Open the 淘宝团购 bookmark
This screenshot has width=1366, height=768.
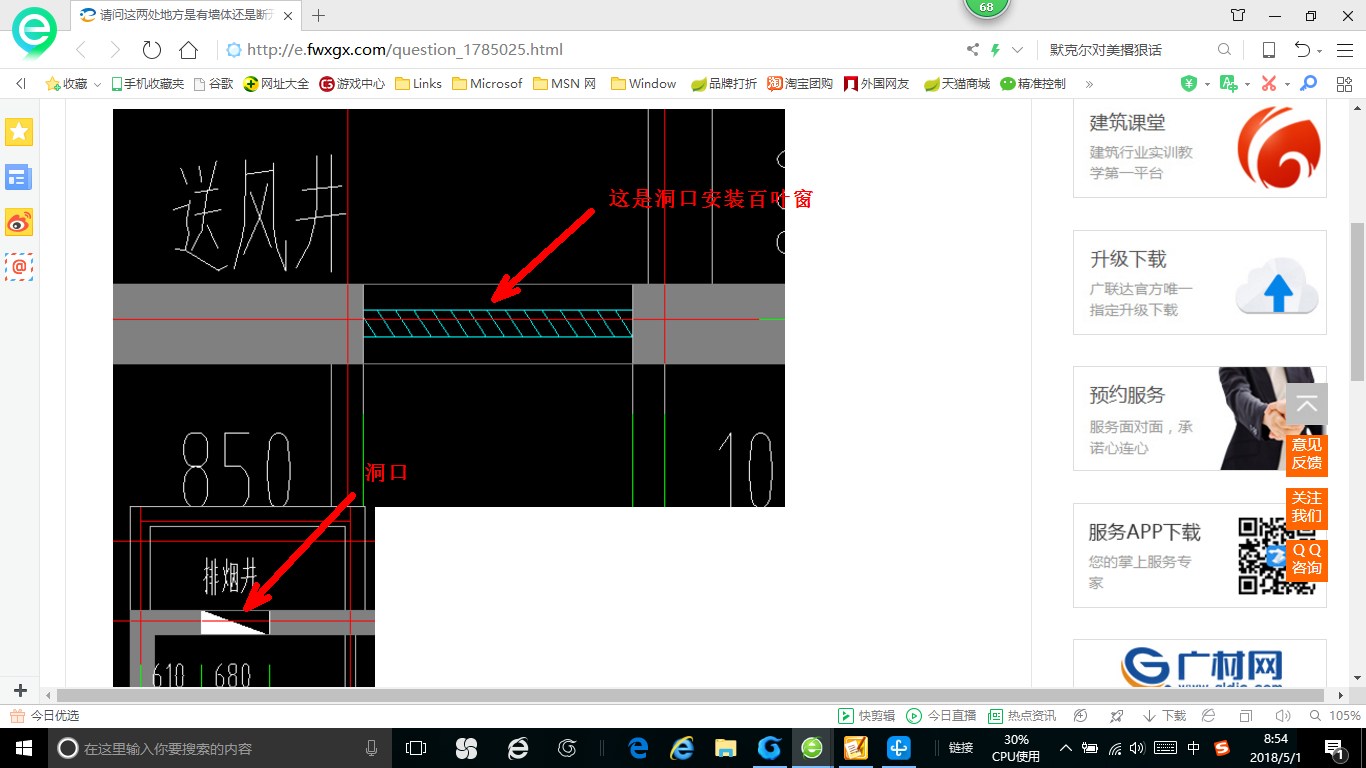[800, 84]
